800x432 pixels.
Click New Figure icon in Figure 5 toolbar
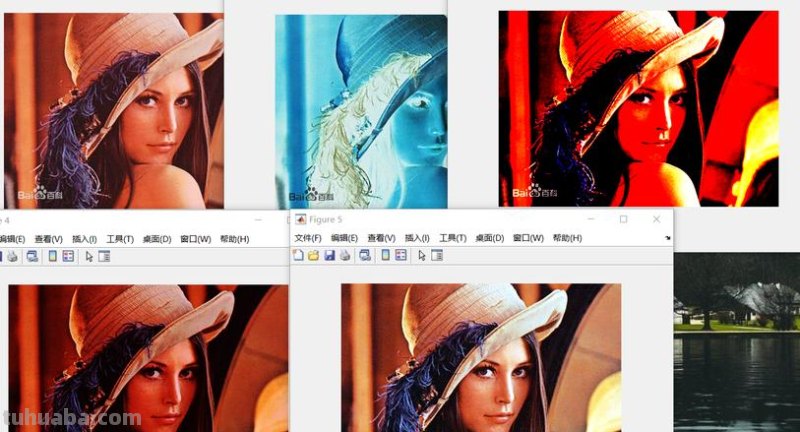298,256
